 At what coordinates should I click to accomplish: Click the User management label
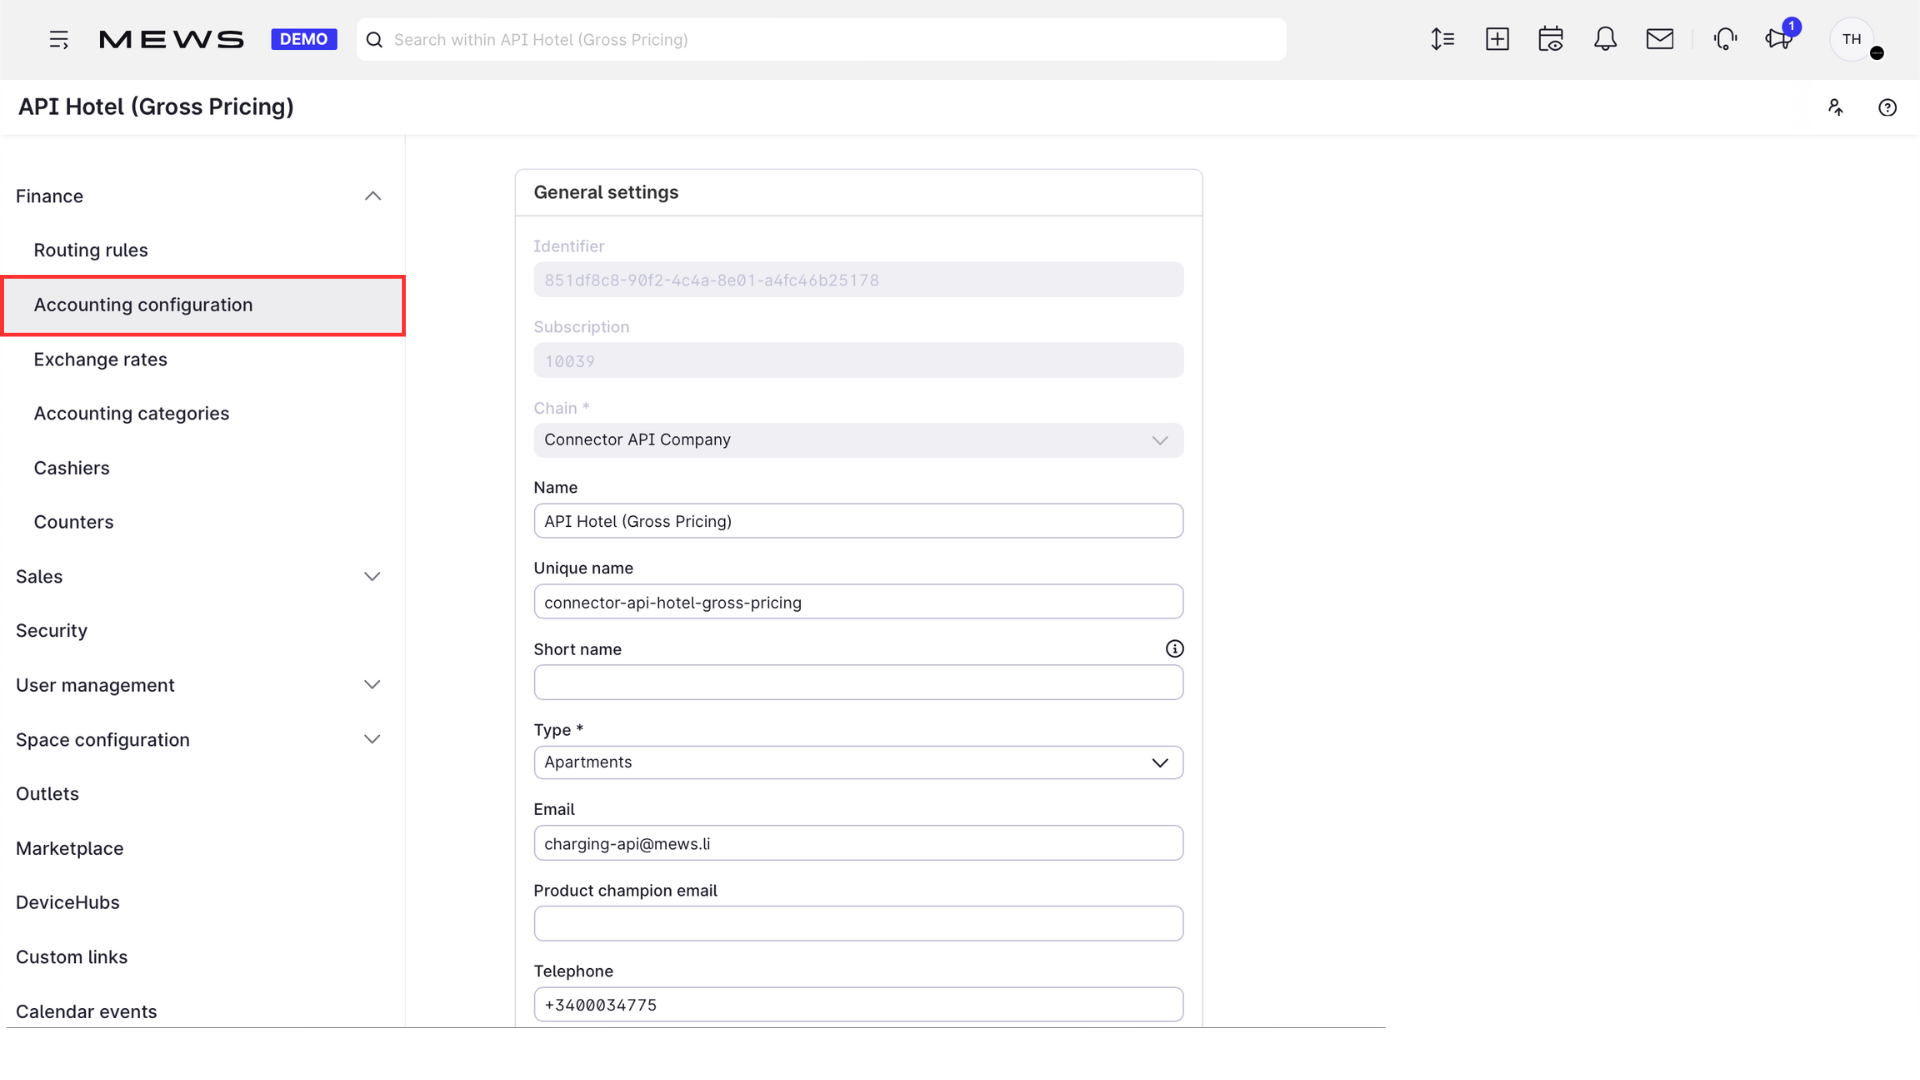tap(96, 685)
